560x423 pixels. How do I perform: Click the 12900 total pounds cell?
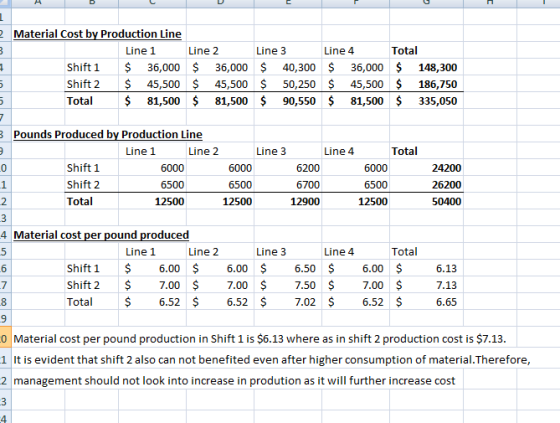click(288, 201)
